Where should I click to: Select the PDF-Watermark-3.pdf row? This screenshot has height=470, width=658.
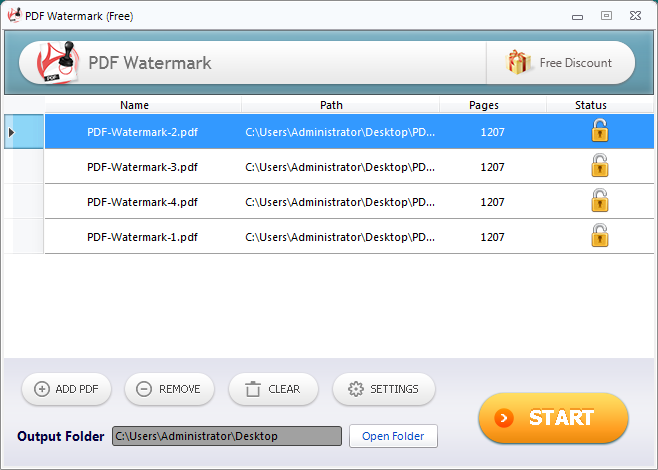coord(143,167)
